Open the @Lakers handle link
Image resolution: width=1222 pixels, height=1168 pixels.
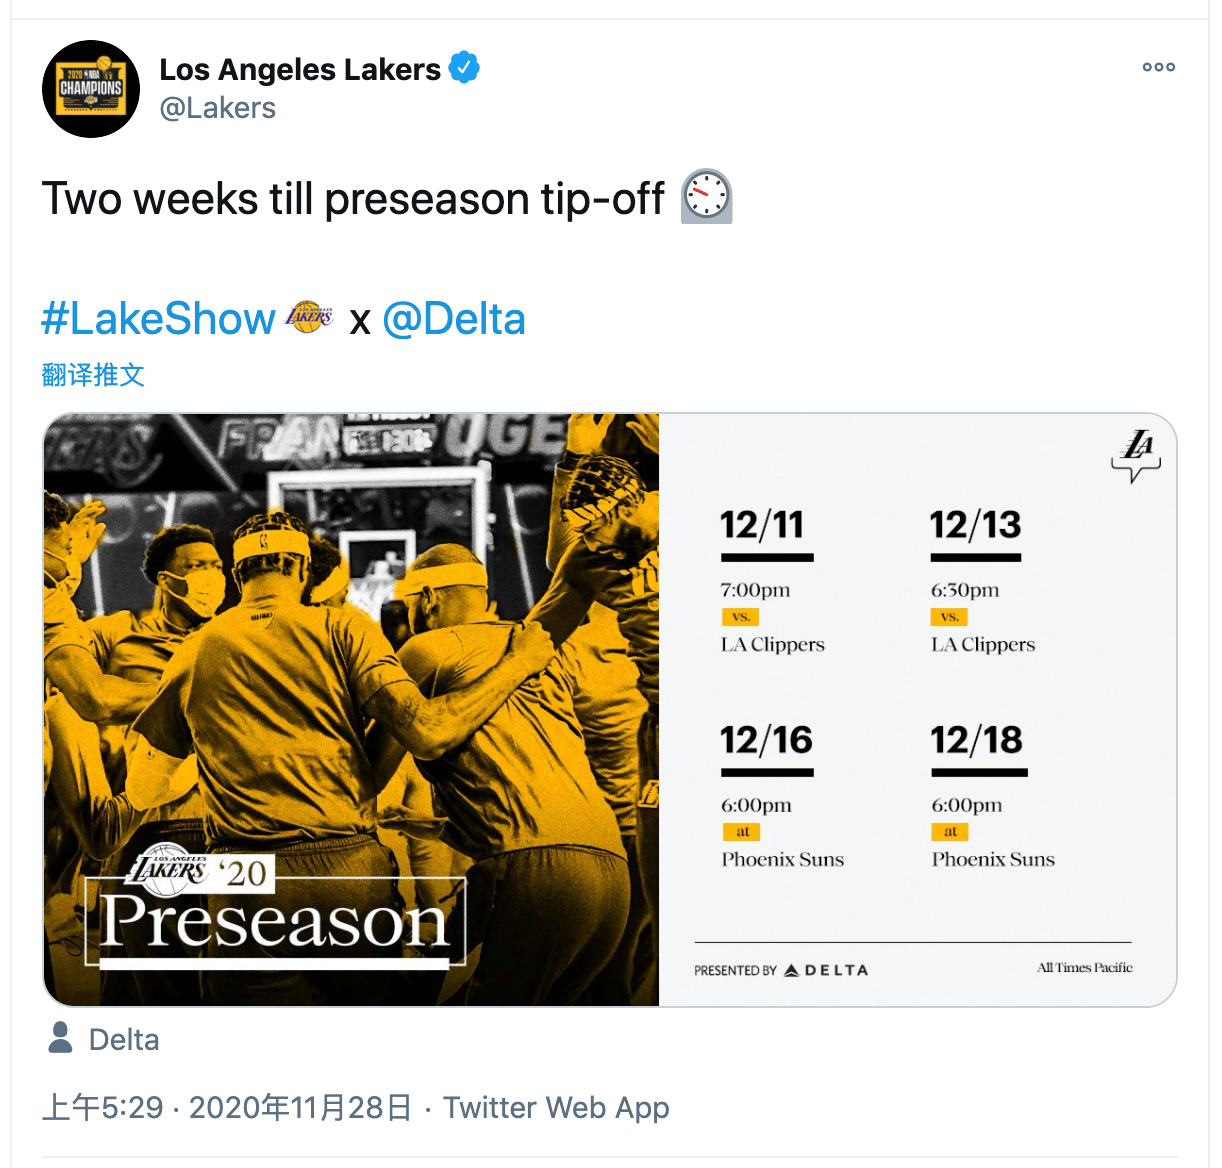pos(218,108)
